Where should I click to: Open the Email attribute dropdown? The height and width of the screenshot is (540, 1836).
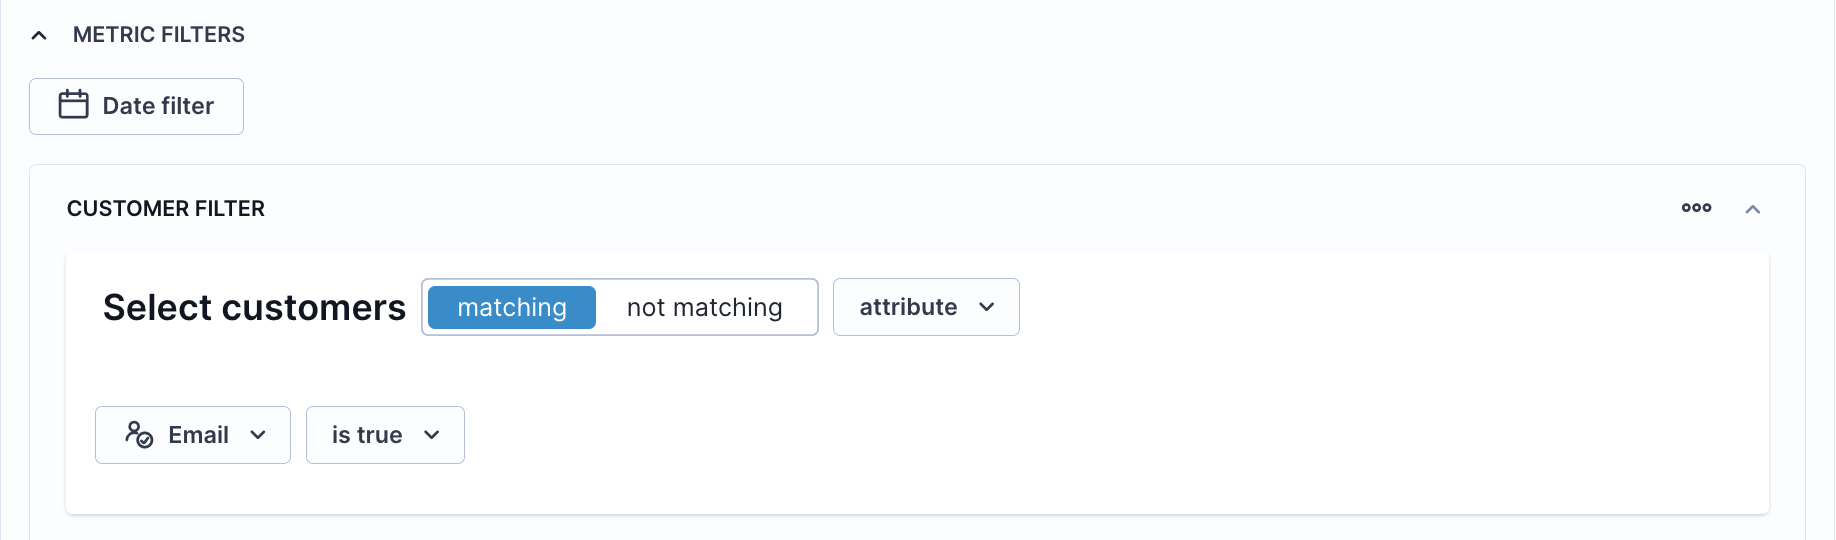pyautogui.click(x=193, y=435)
